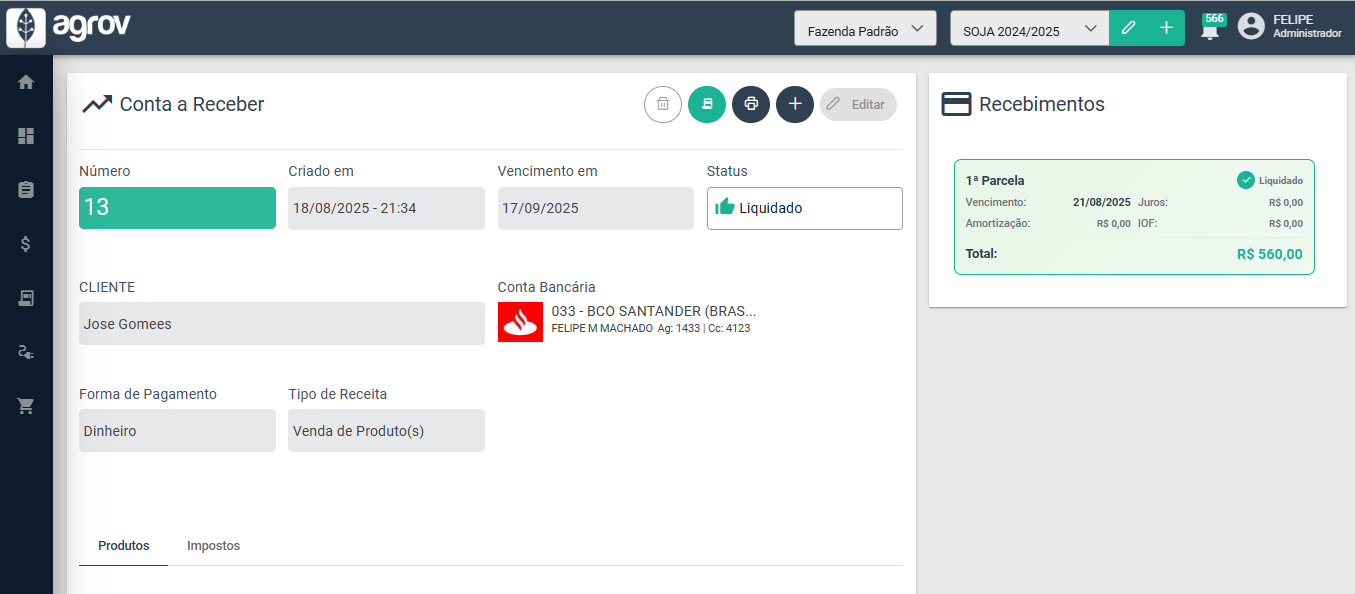Open the shopping cart sidebar icon
The height and width of the screenshot is (594, 1355).
pyautogui.click(x=26, y=406)
